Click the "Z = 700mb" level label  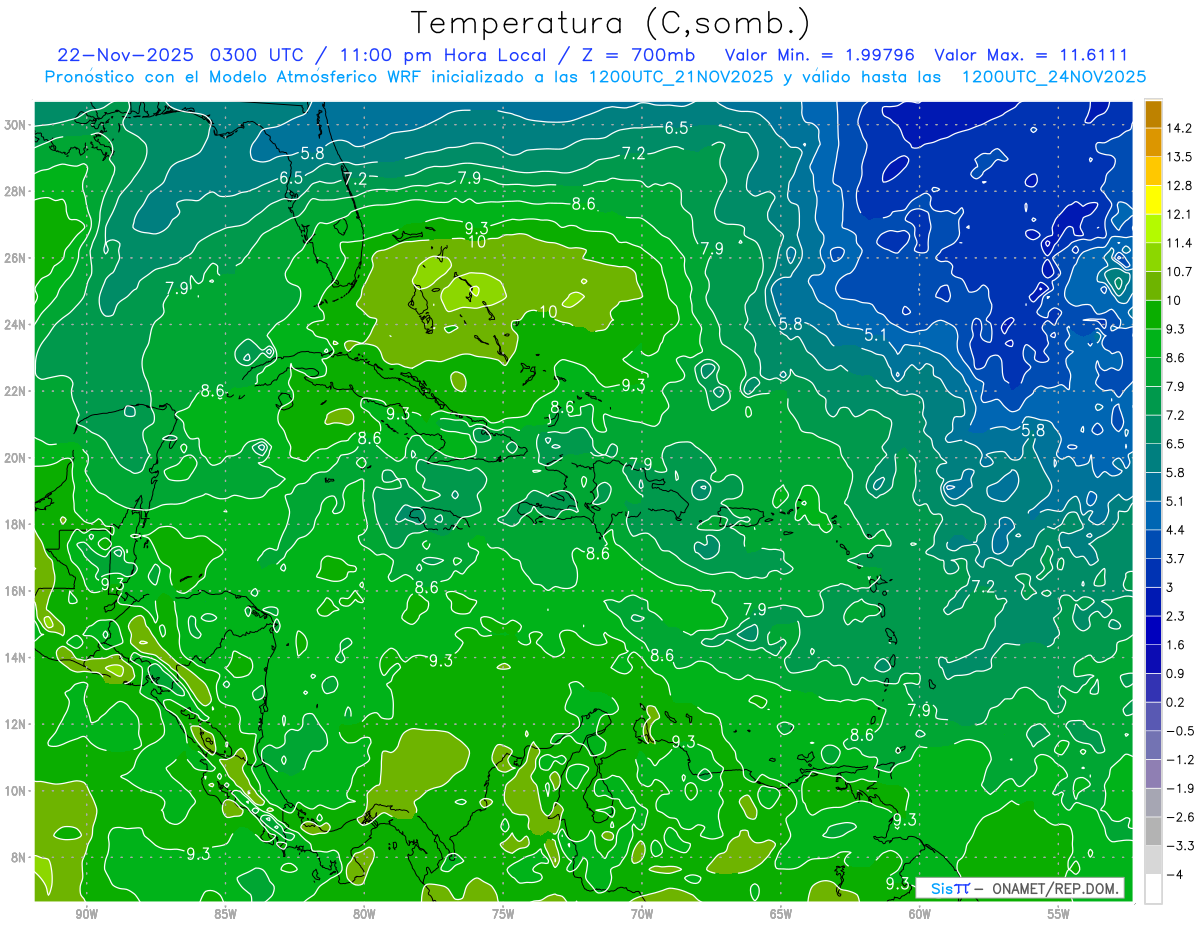point(636,55)
